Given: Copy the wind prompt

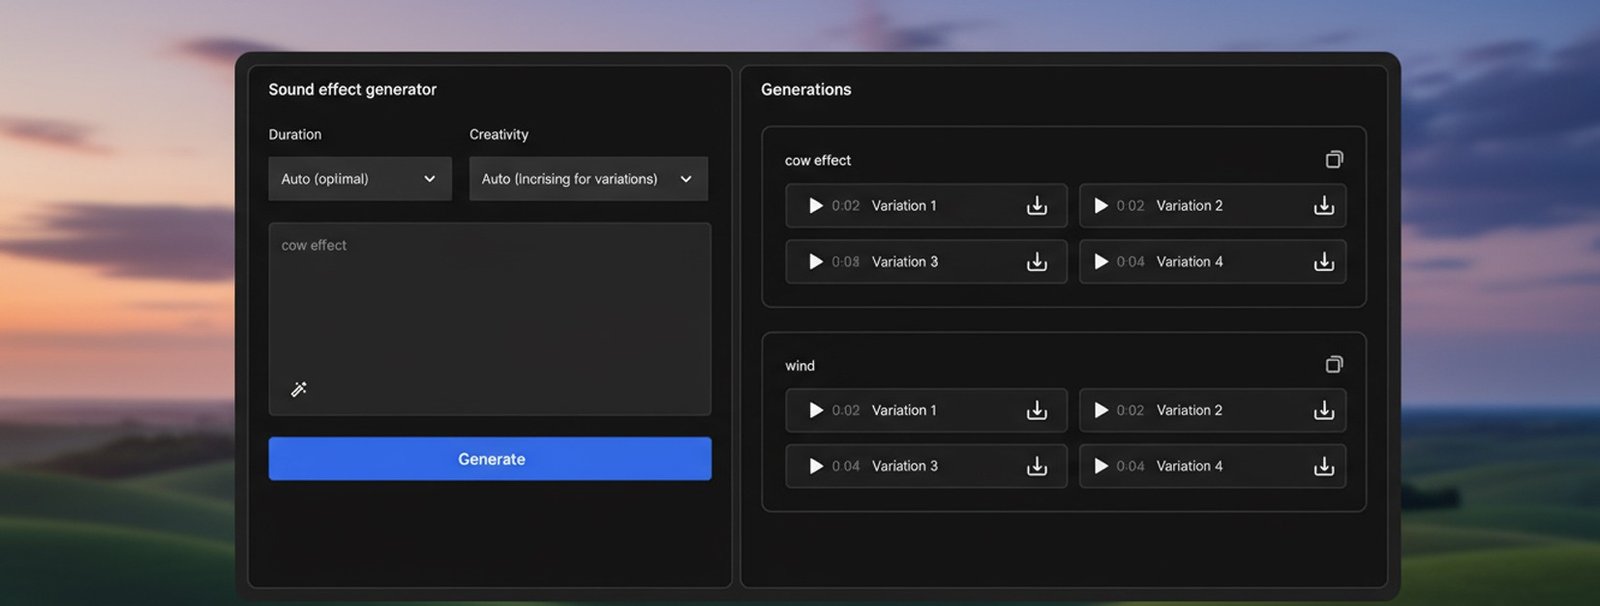Looking at the screenshot, I should [1334, 365].
